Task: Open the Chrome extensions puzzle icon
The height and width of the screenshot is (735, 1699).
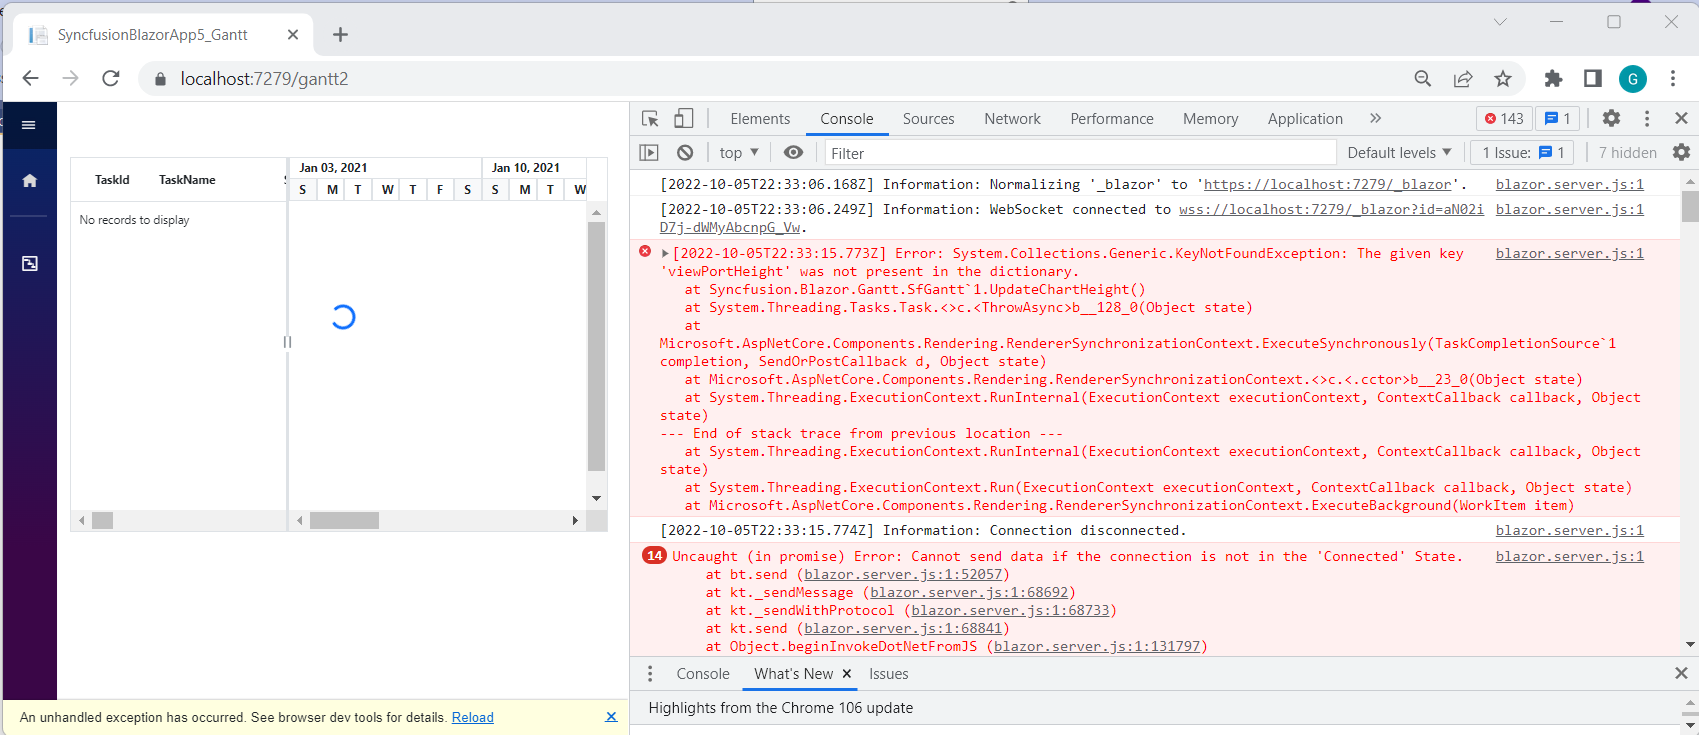Action: [1553, 79]
